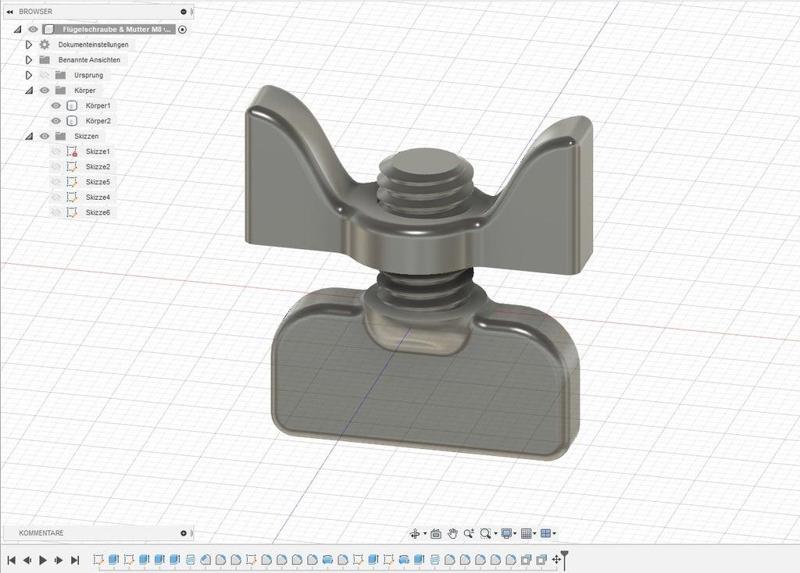Click the Viewports layout icon
Image resolution: width=800 pixels, height=573 pixels.
coord(545,534)
